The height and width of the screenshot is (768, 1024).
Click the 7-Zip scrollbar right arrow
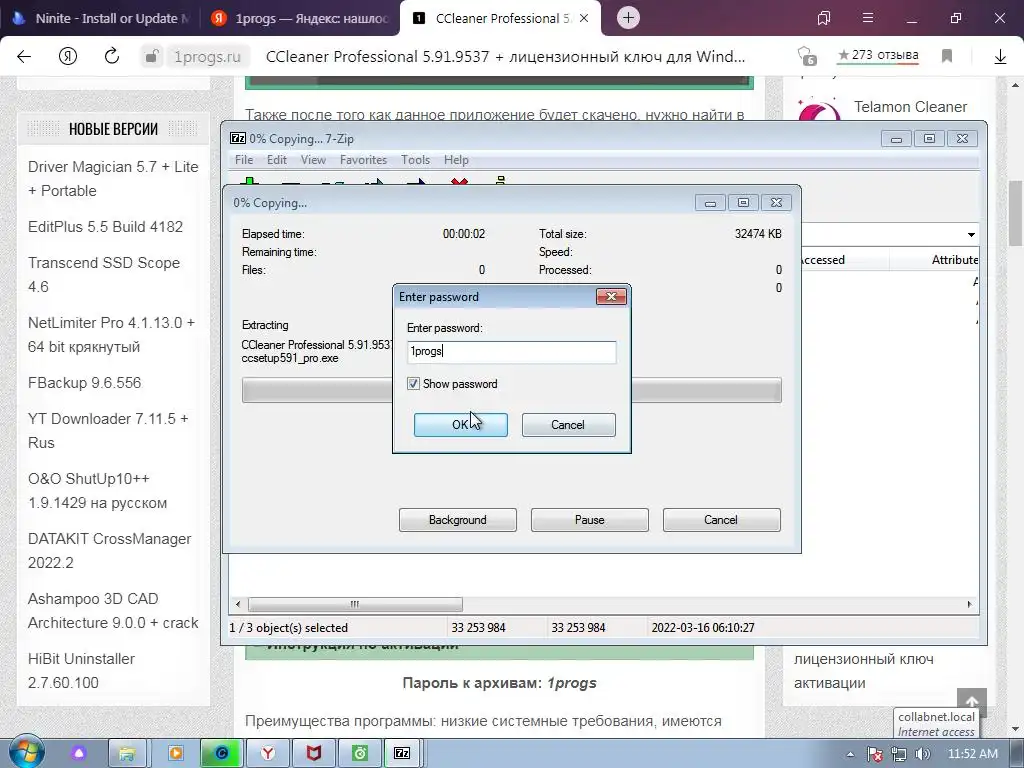pos(969,604)
